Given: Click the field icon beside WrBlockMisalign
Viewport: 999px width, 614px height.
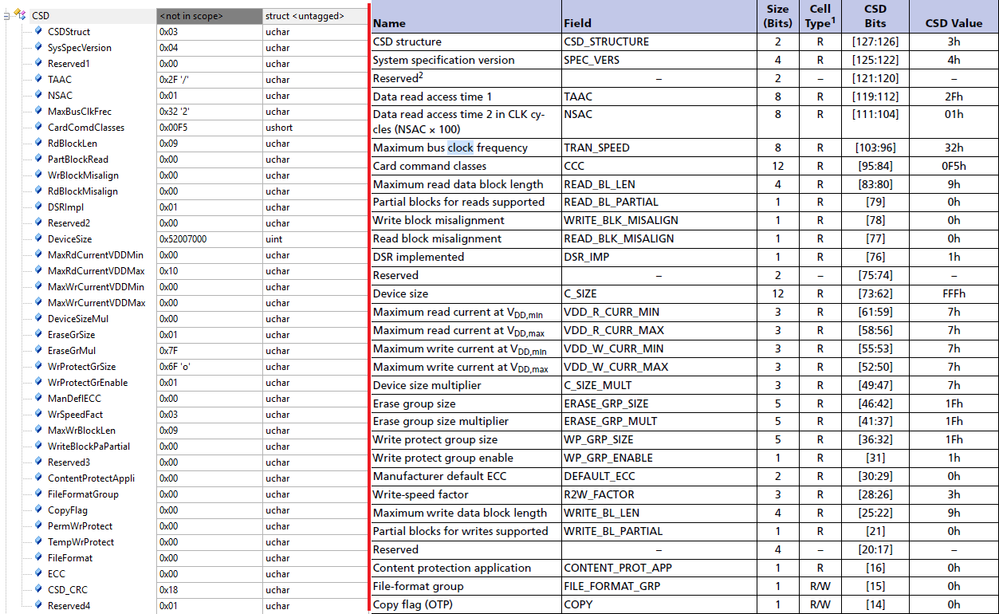Looking at the screenshot, I should [x=38, y=175].
